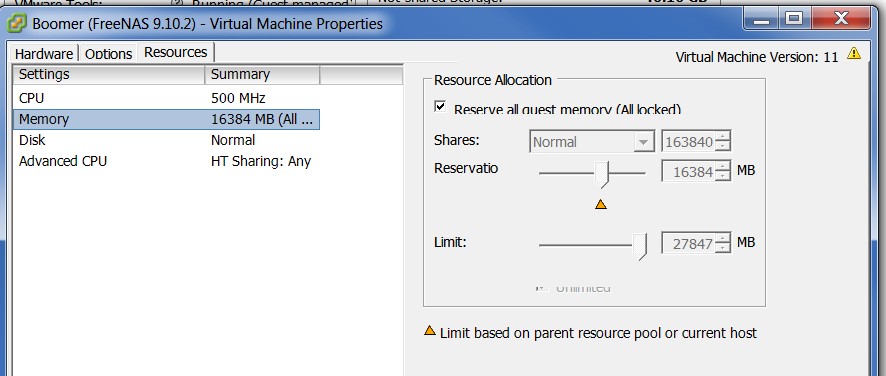
Task: Close the Virtual Machine Properties window
Action: point(841,19)
